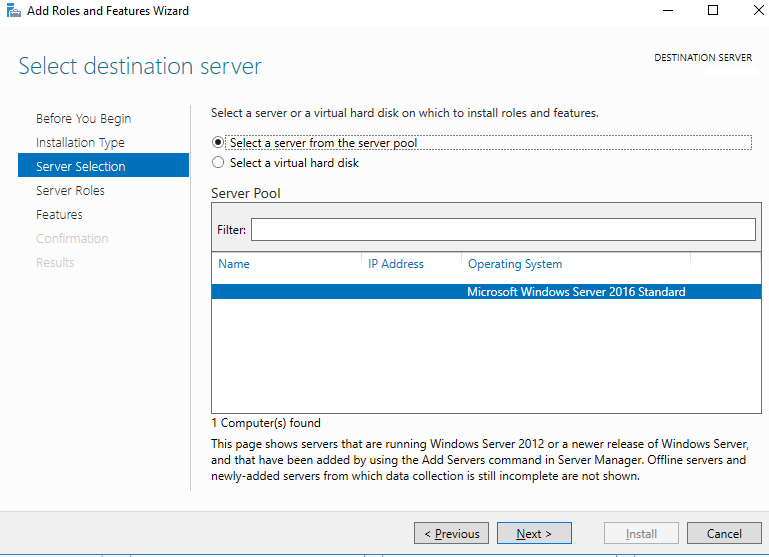Click the Add Roles and Features Wizard title icon

point(13,10)
